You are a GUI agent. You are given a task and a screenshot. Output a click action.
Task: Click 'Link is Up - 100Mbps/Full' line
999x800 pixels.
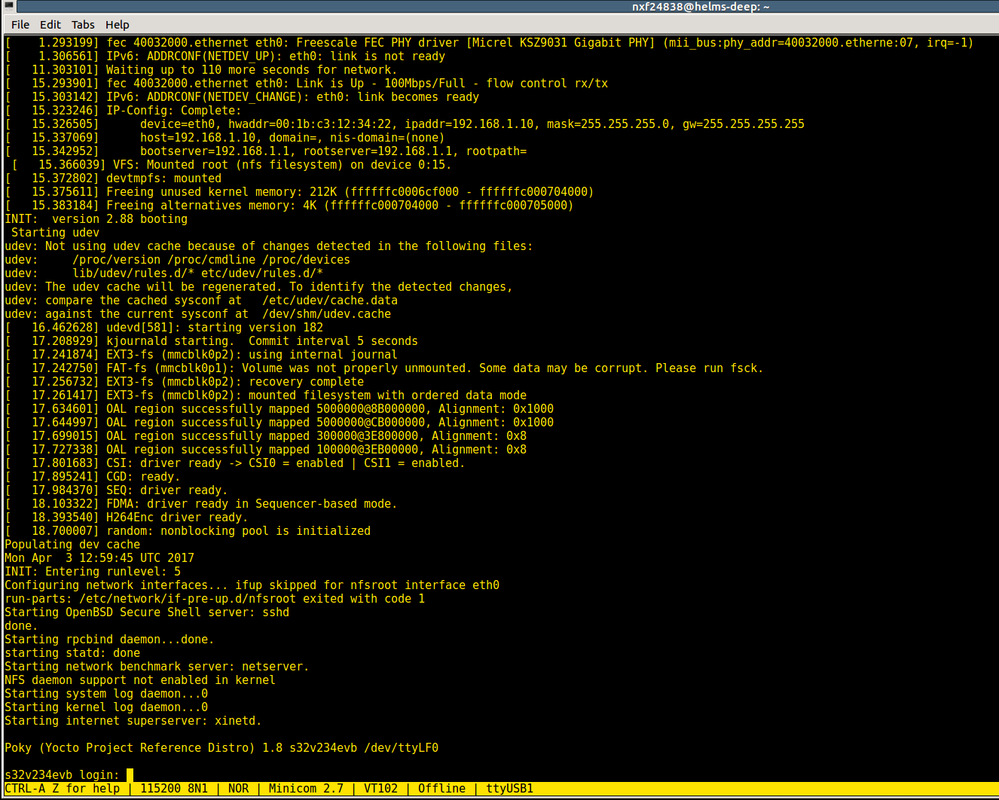pyautogui.click(x=306, y=83)
